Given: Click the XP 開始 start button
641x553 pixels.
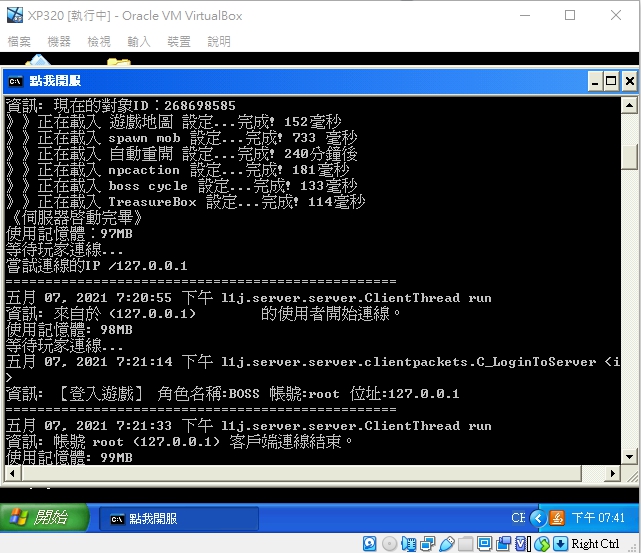Looking at the screenshot, I should 43,517.
